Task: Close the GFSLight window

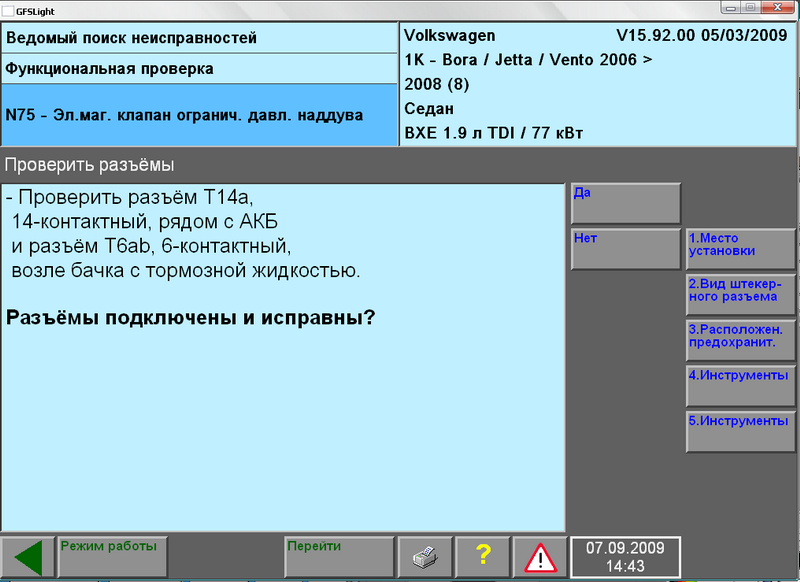Action: click(x=778, y=7)
